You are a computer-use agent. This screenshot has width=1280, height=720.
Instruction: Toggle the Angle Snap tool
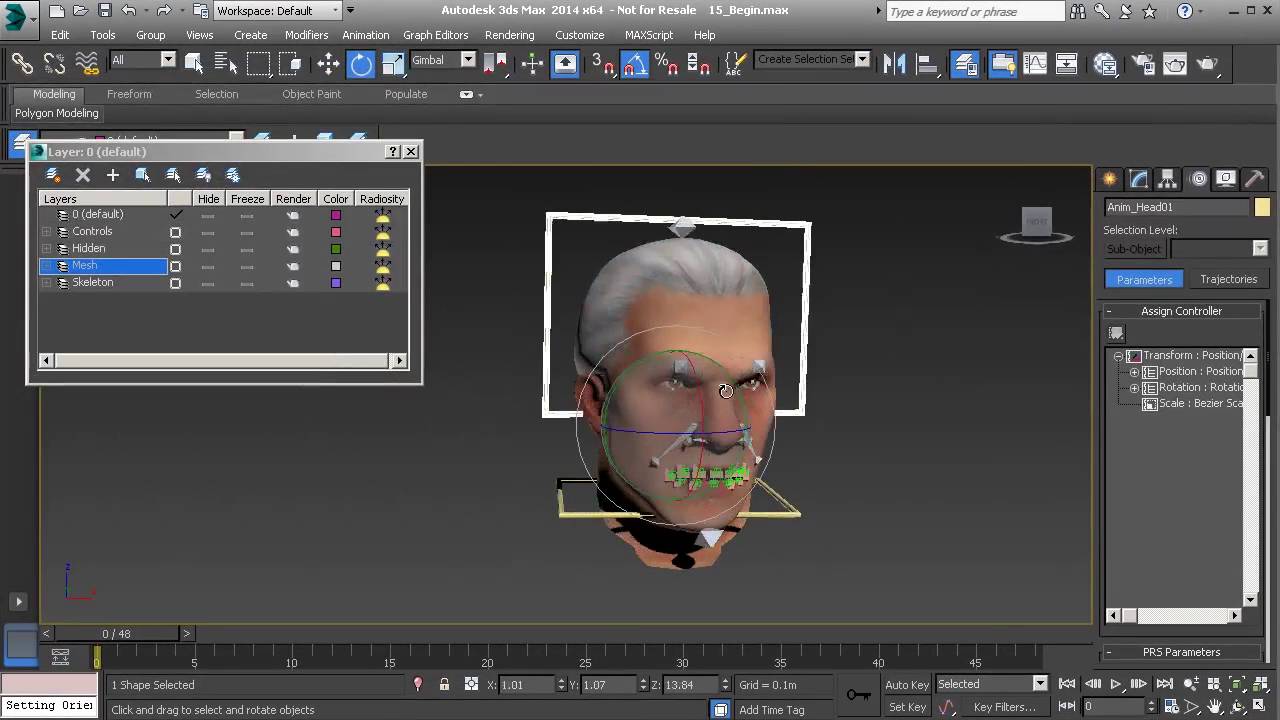pos(635,63)
